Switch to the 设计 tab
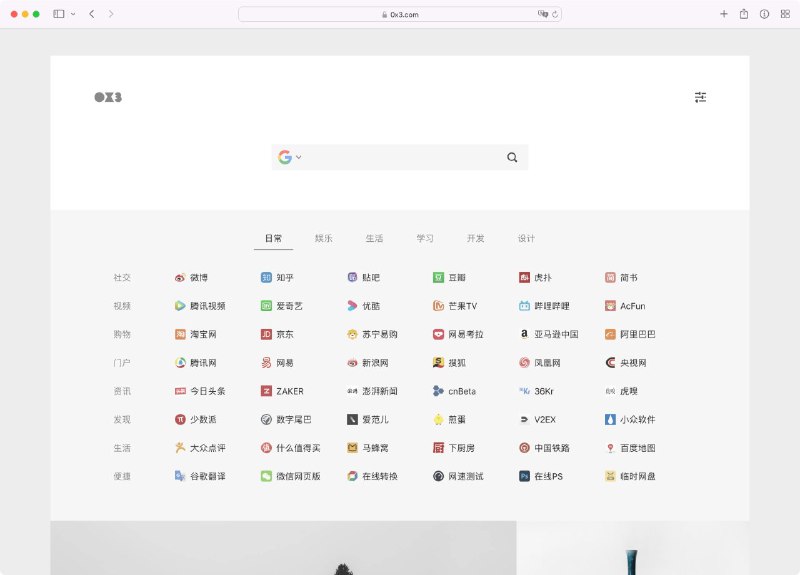The height and width of the screenshot is (575, 800). 526,238
